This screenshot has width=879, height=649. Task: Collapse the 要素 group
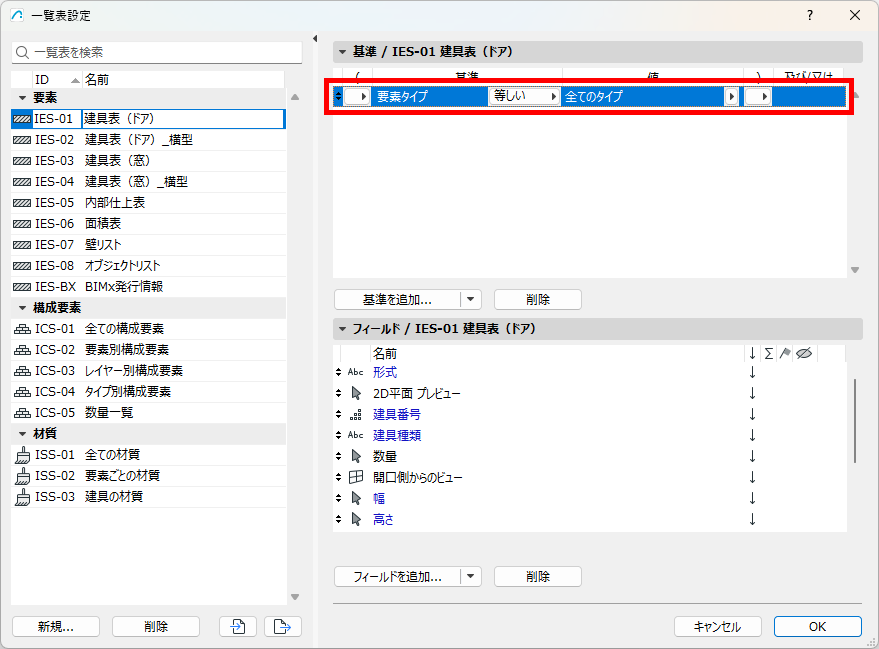[22, 98]
